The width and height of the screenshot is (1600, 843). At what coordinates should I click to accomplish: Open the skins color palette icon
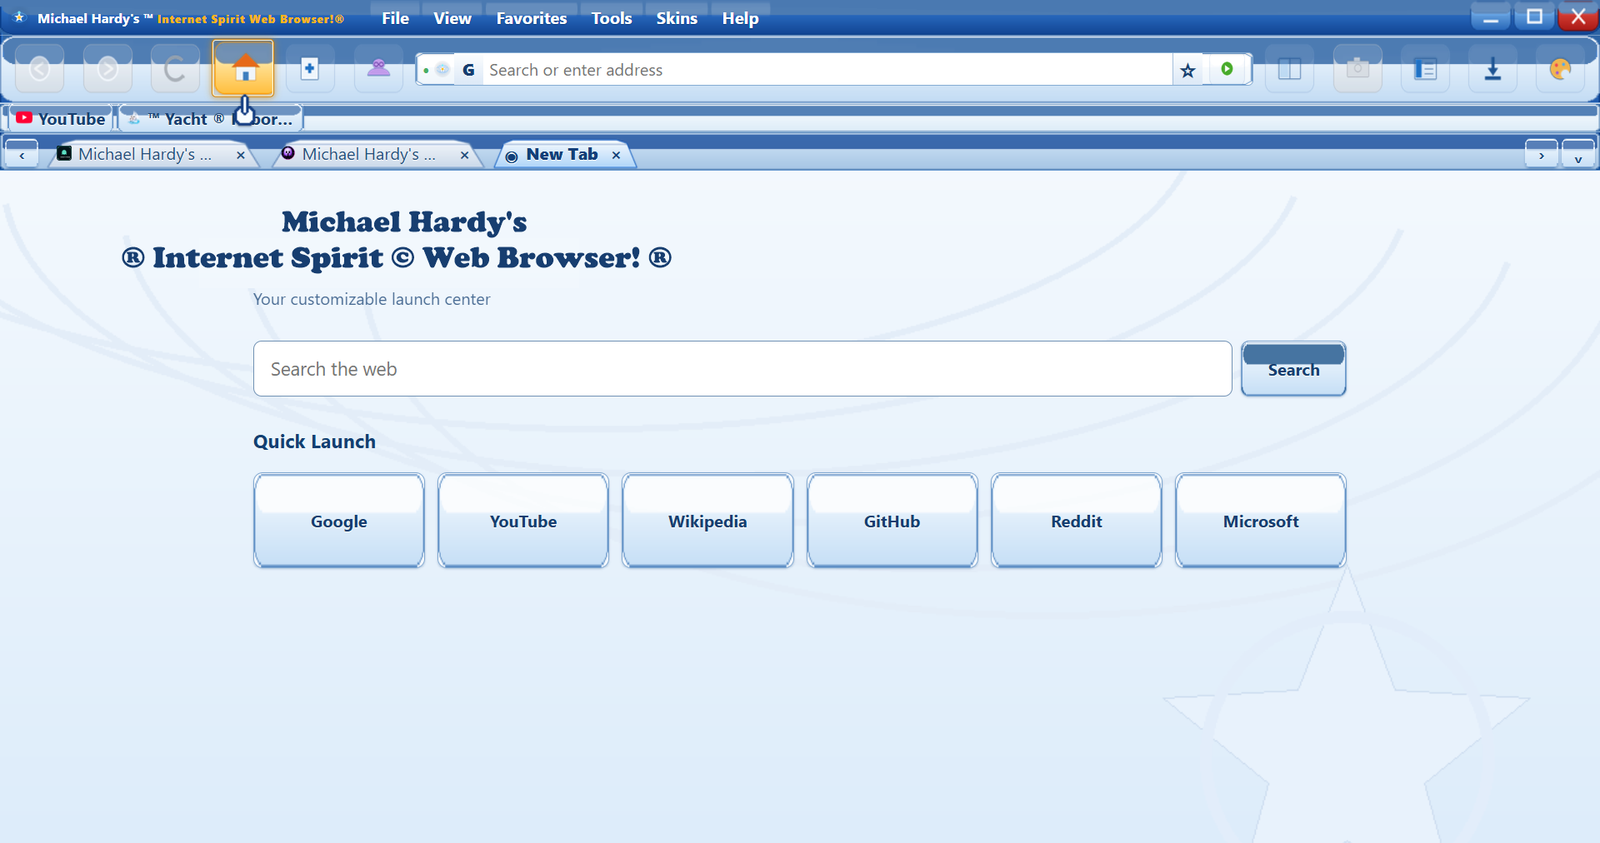pos(1560,69)
